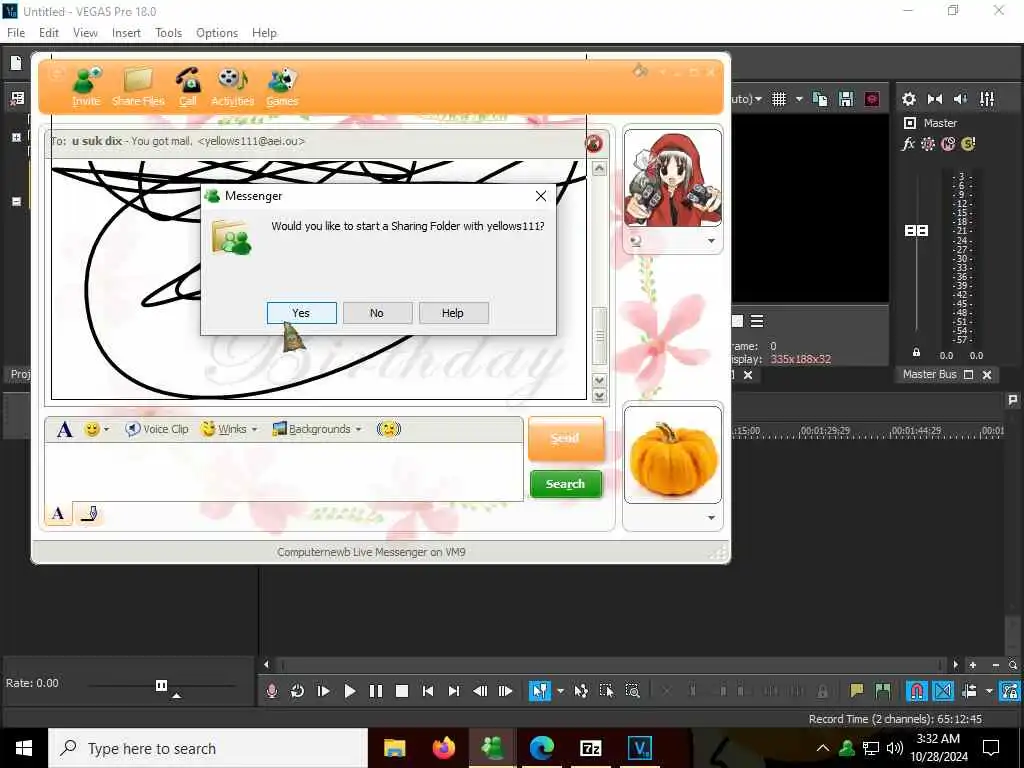Click the block contact icon in header
This screenshot has width=1024, height=768.
pos(594,143)
